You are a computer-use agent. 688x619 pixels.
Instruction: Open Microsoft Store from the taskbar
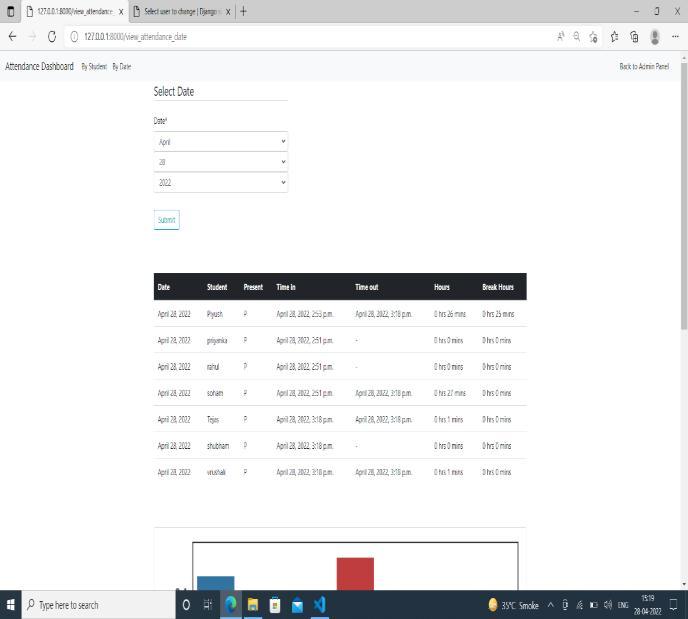[275, 605]
